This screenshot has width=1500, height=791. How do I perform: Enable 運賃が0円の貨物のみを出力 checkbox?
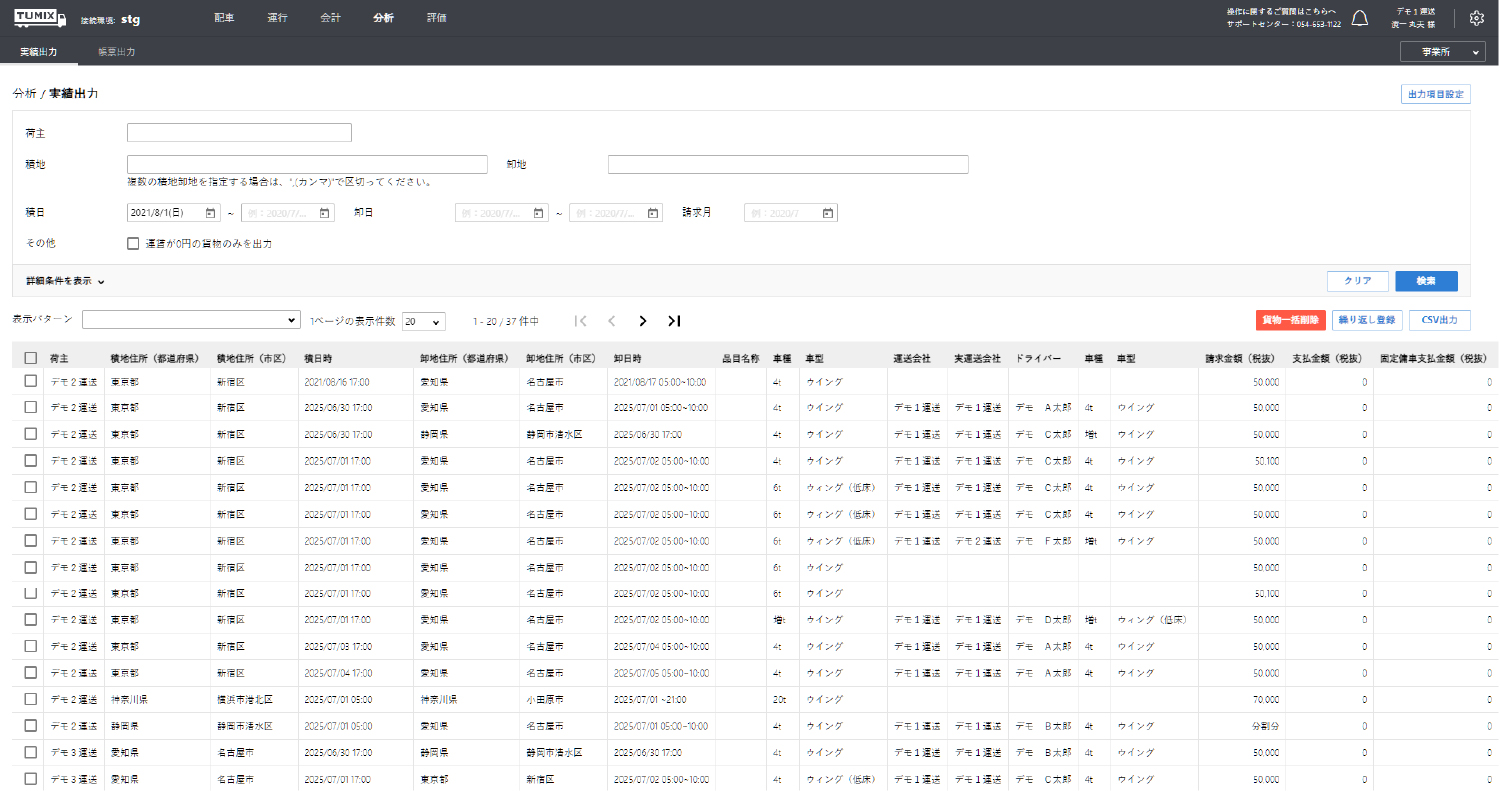pyautogui.click(x=133, y=243)
